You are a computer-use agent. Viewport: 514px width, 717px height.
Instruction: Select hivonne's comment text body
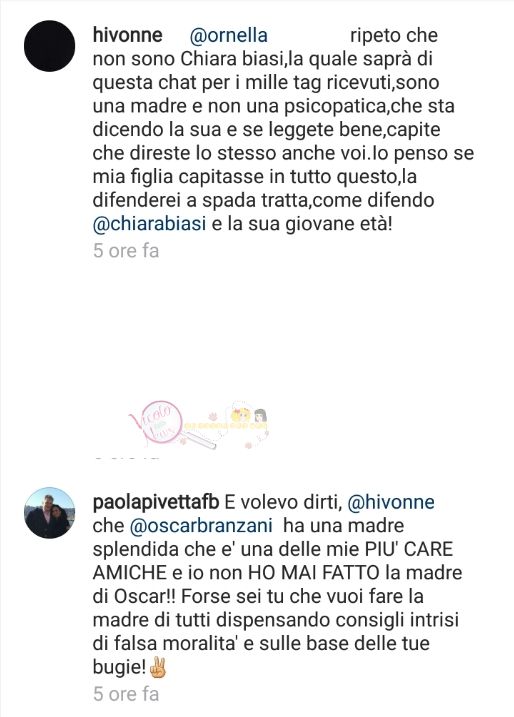pyautogui.click(x=284, y=129)
